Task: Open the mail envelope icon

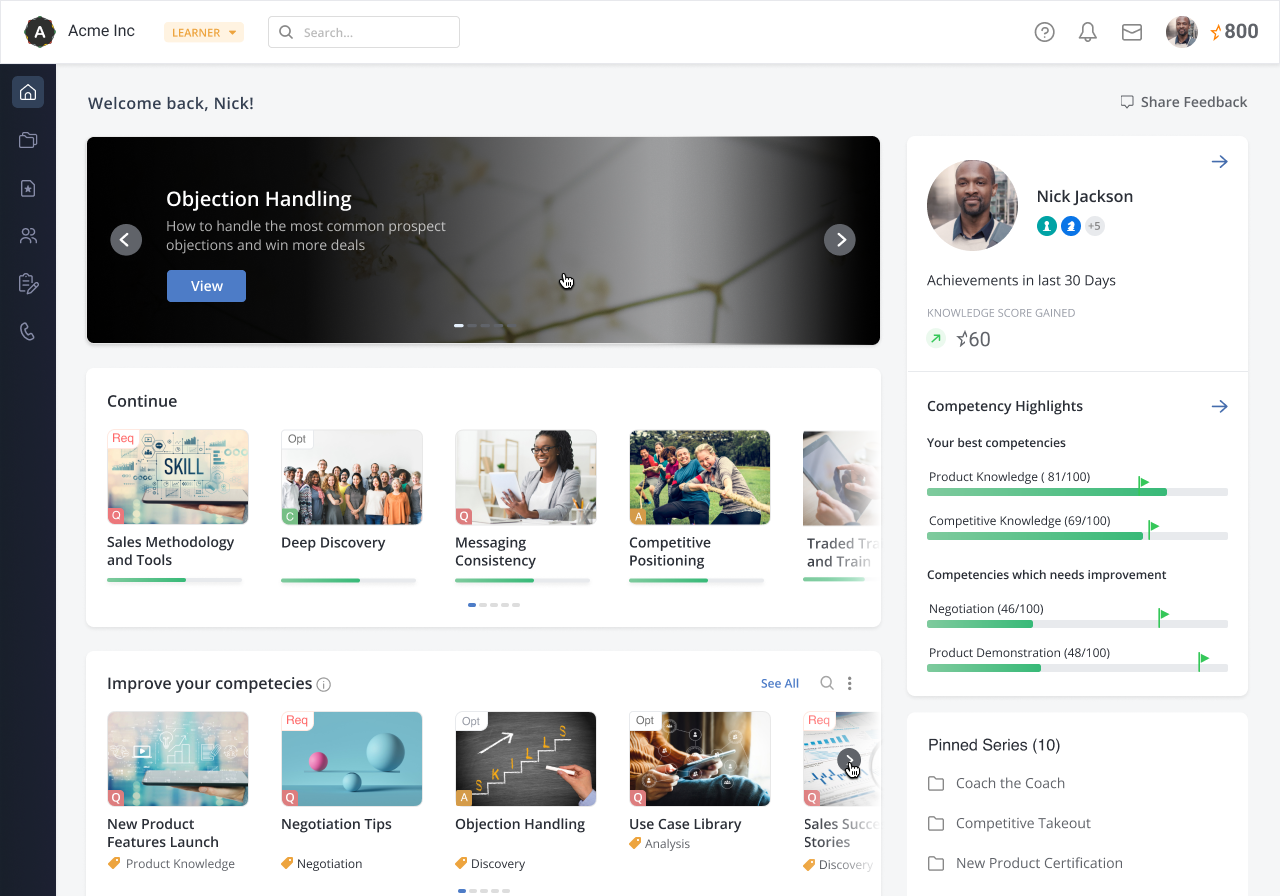Action: 1131,31
